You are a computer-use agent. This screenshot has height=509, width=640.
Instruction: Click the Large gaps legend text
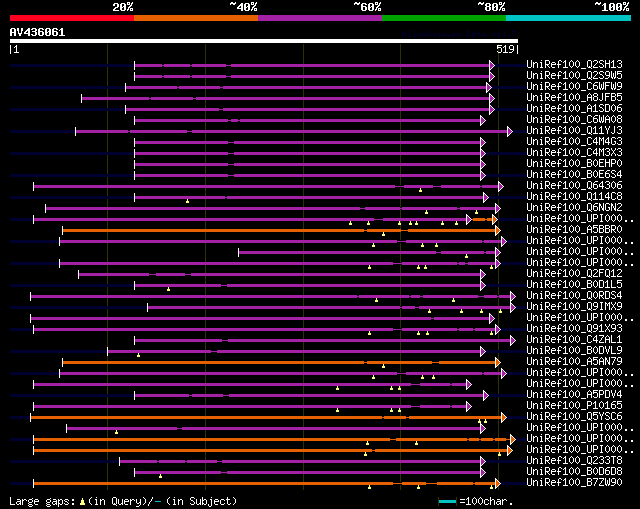point(42,501)
